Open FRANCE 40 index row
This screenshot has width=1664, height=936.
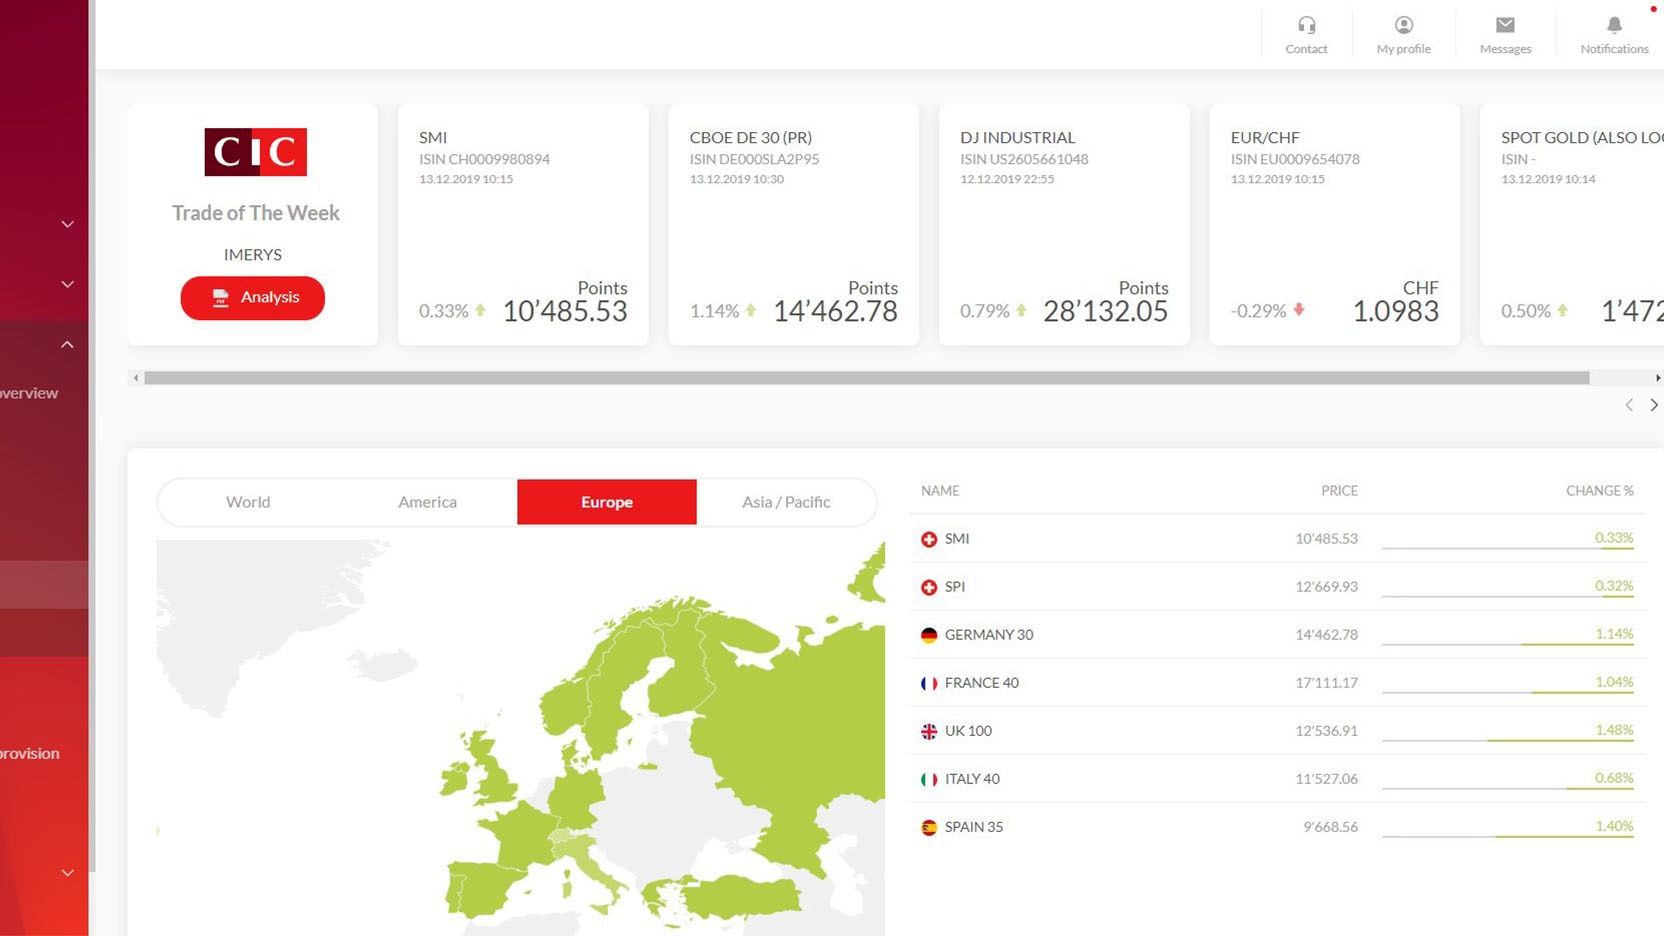(982, 683)
